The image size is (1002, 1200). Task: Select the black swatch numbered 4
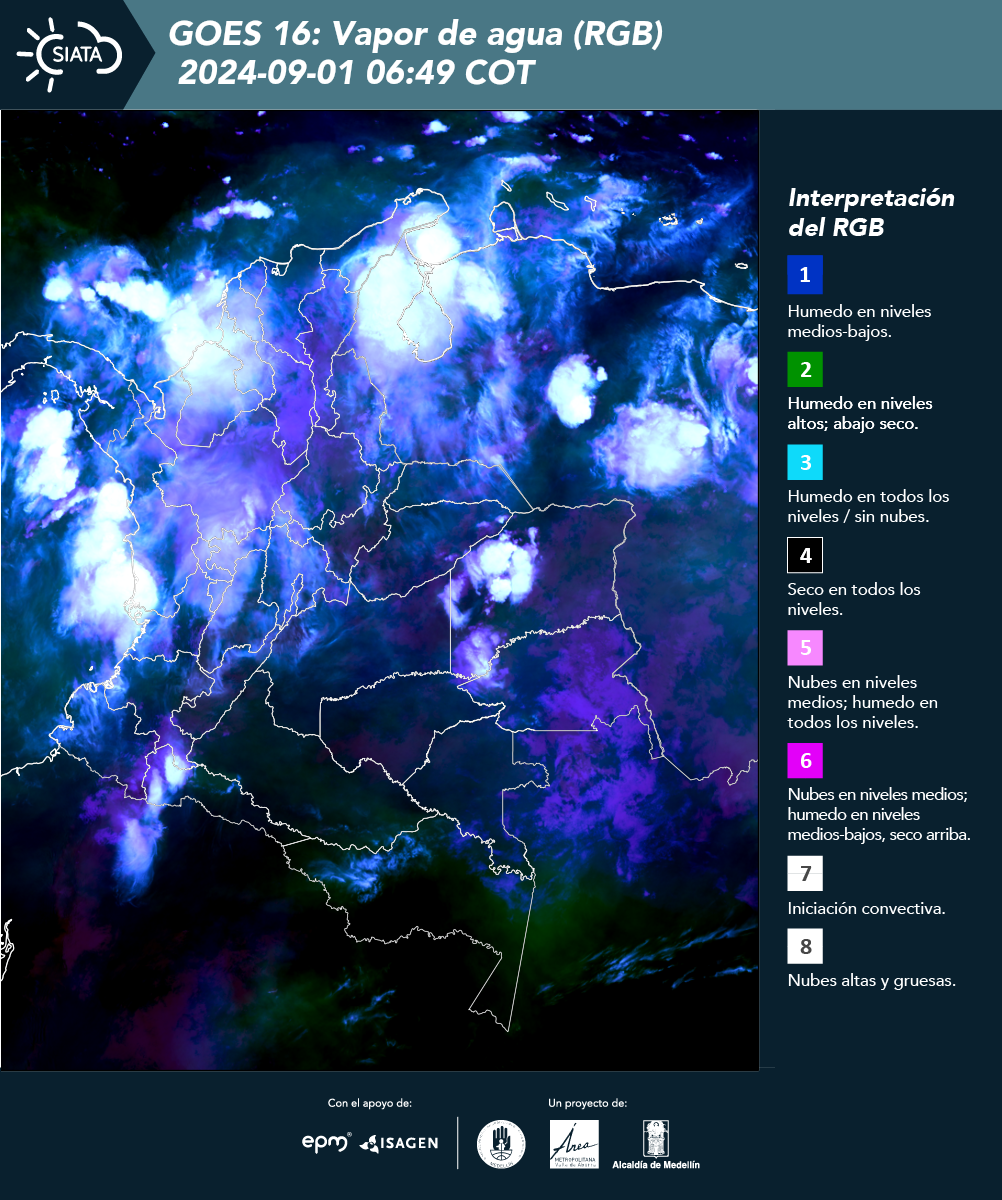click(805, 556)
